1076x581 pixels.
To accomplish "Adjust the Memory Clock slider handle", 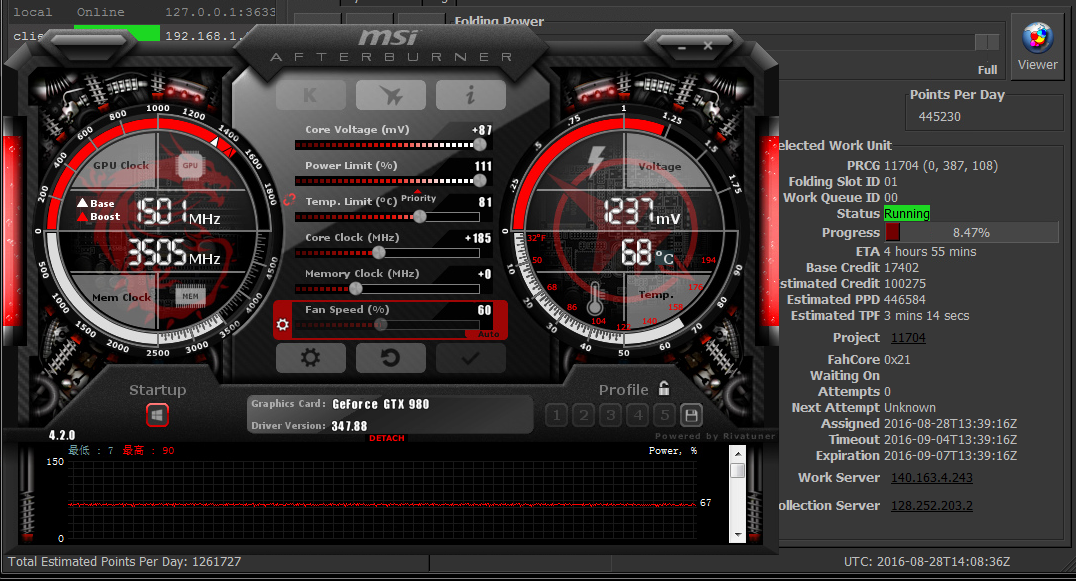I will (x=355, y=289).
